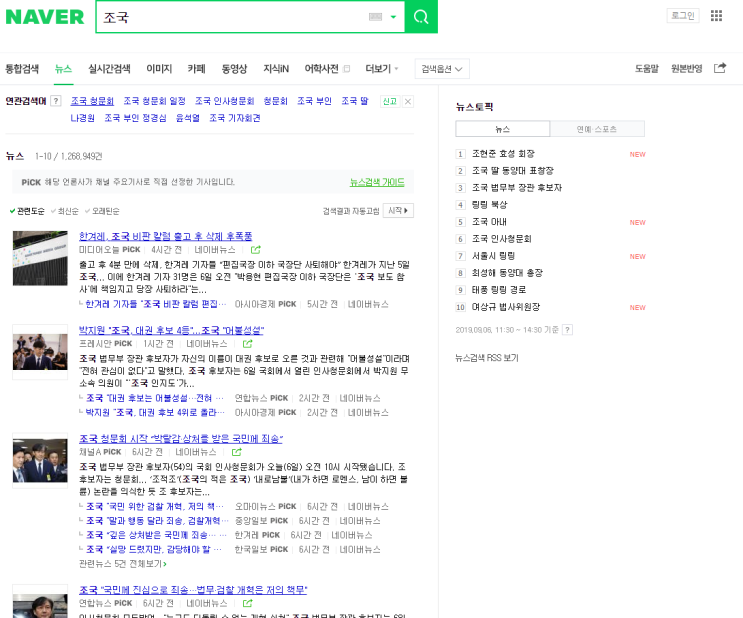Close the related searches box with X
Screen dimensions: 743x618
(x=408, y=101)
